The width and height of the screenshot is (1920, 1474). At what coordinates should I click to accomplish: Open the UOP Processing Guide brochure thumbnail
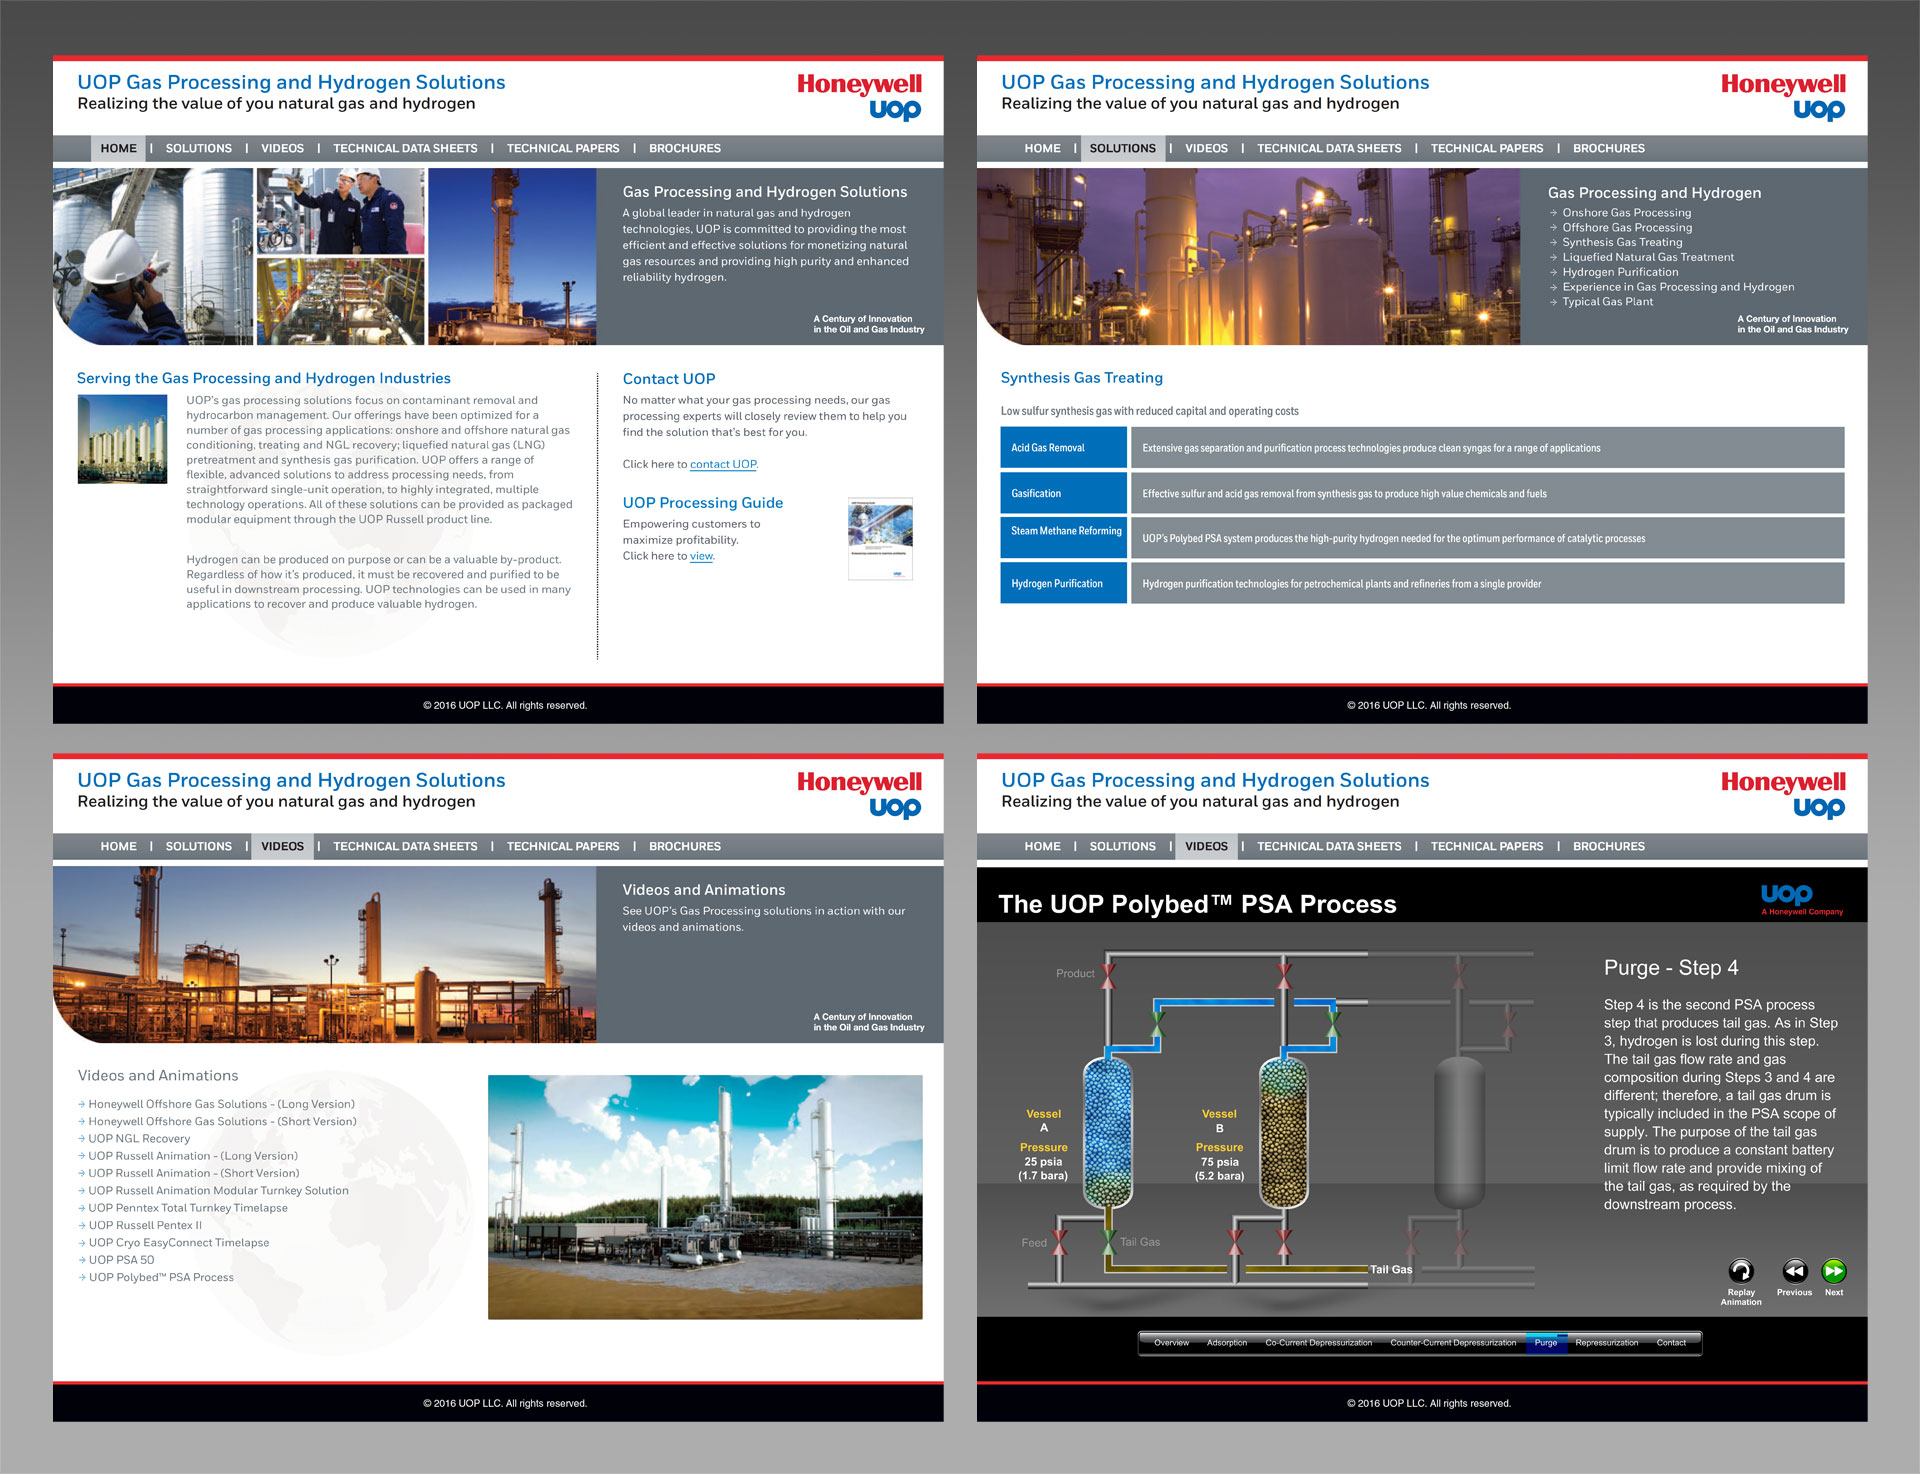click(880, 538)
